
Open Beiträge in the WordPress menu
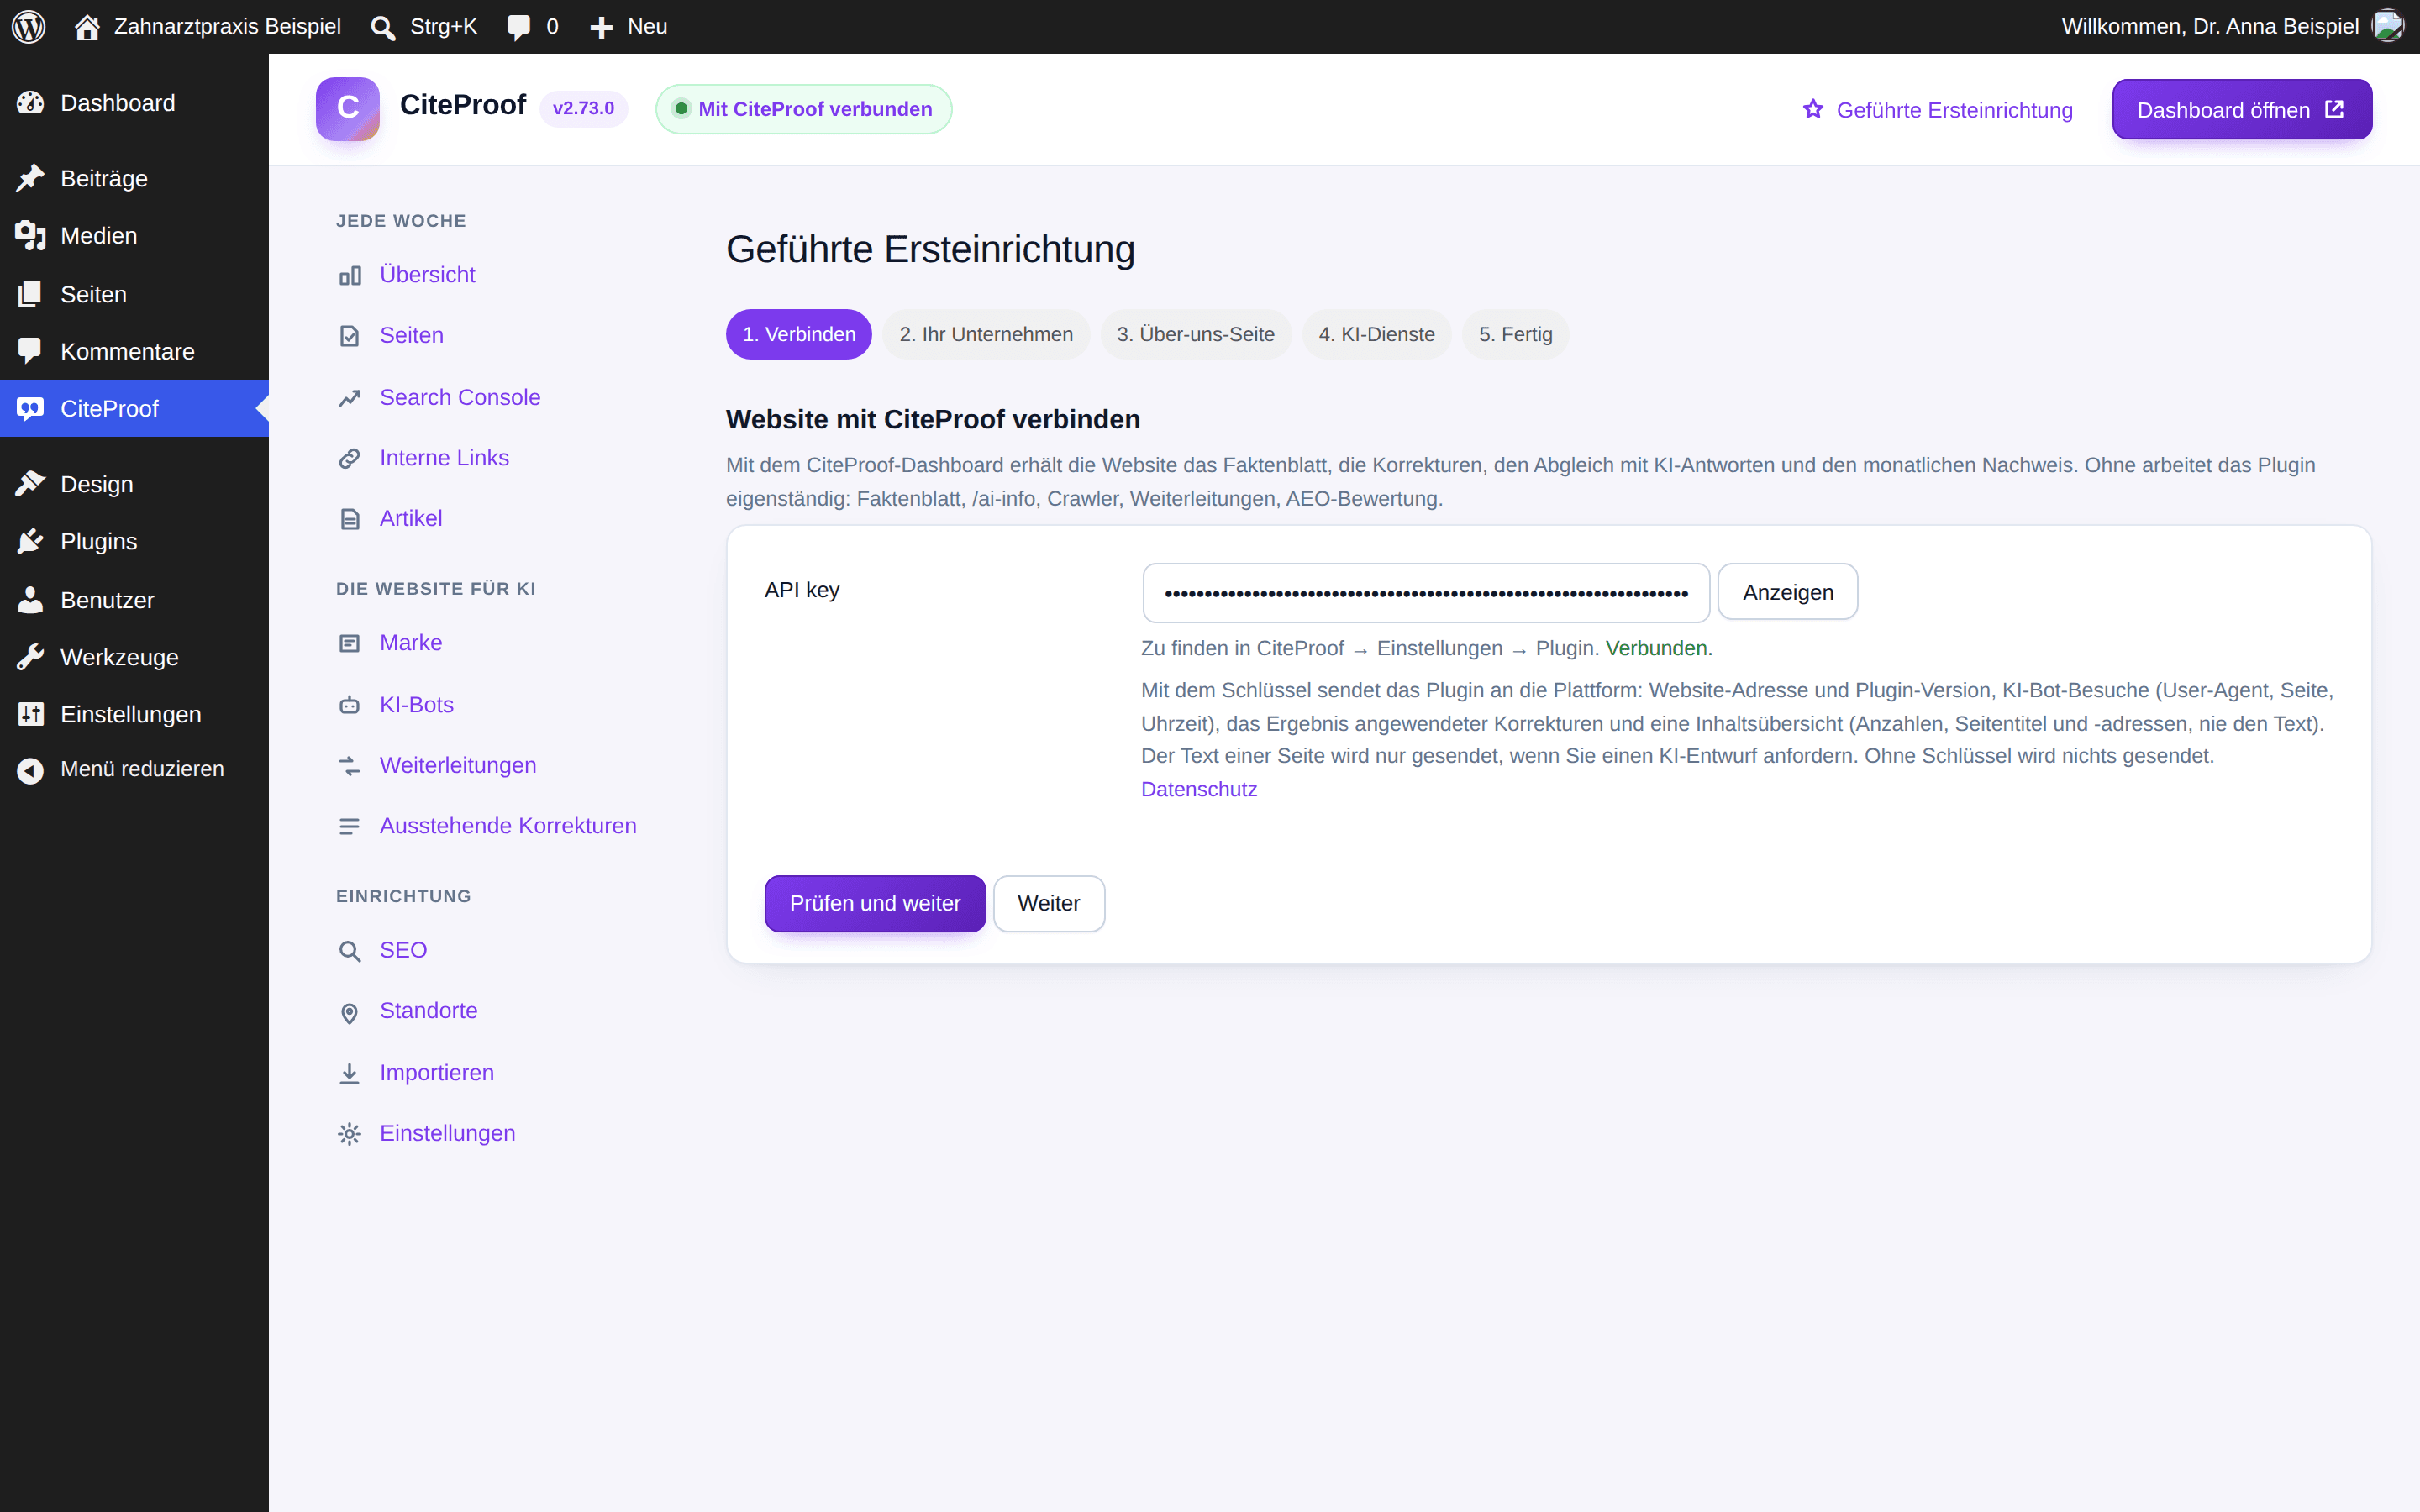click(134, 178)
